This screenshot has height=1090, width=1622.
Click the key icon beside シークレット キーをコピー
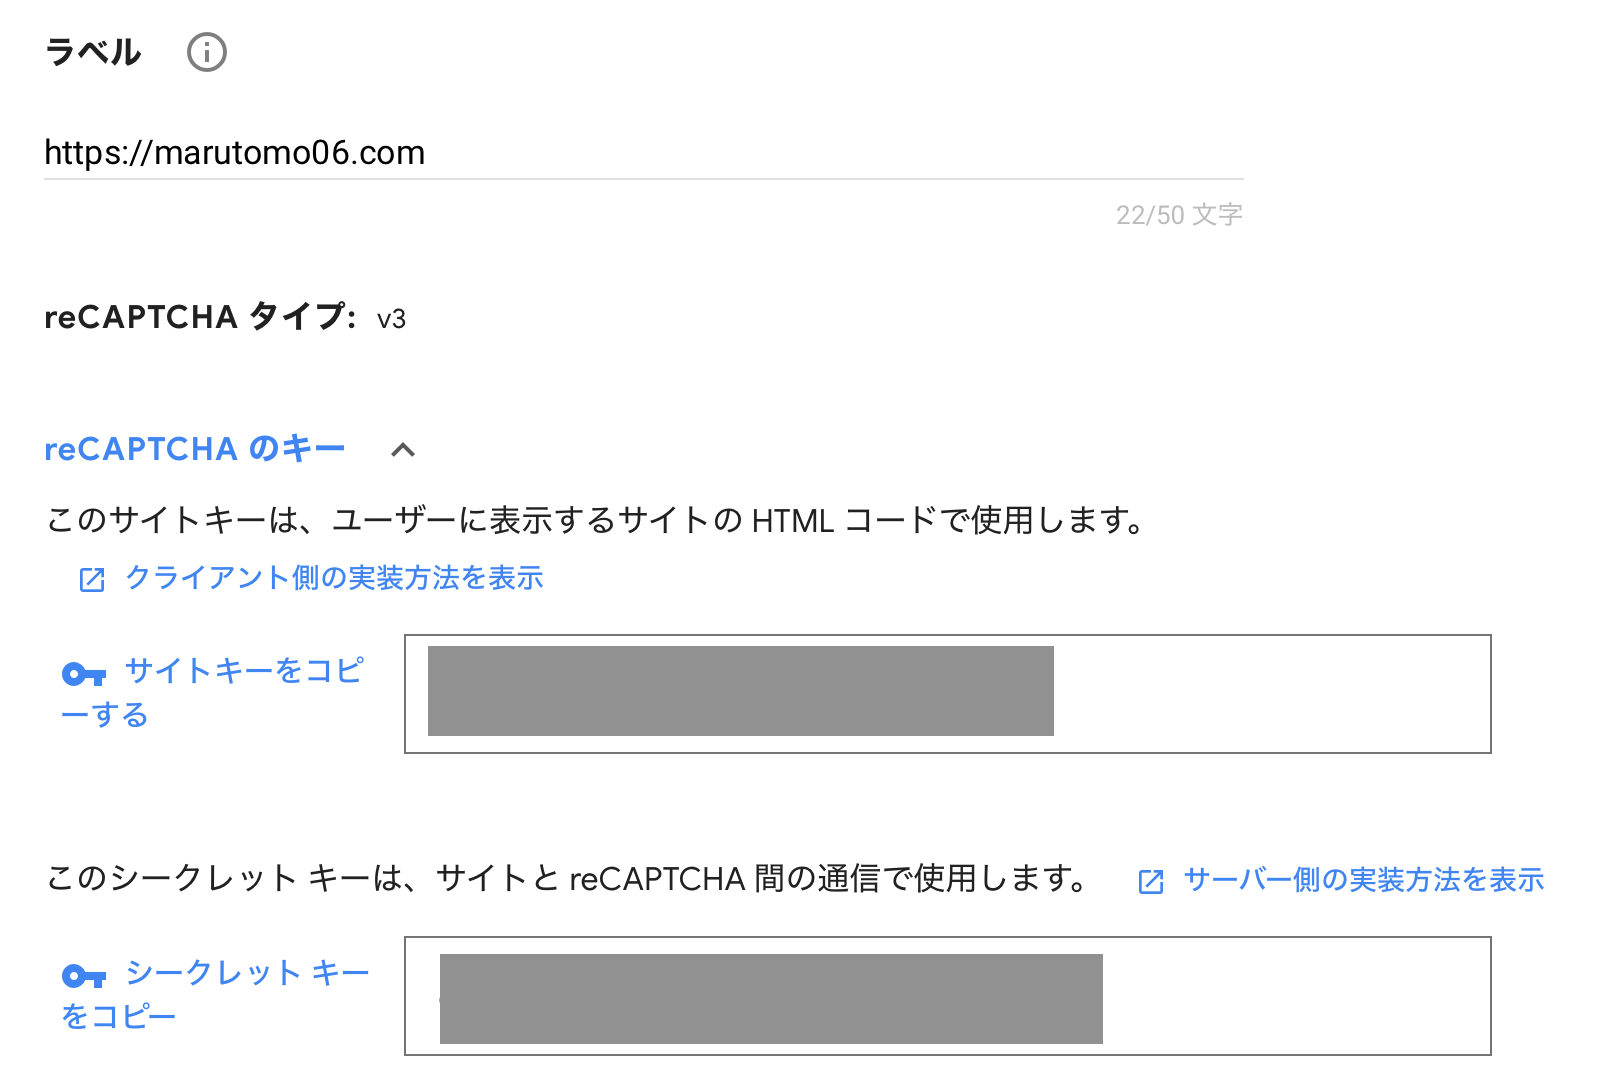84,976
